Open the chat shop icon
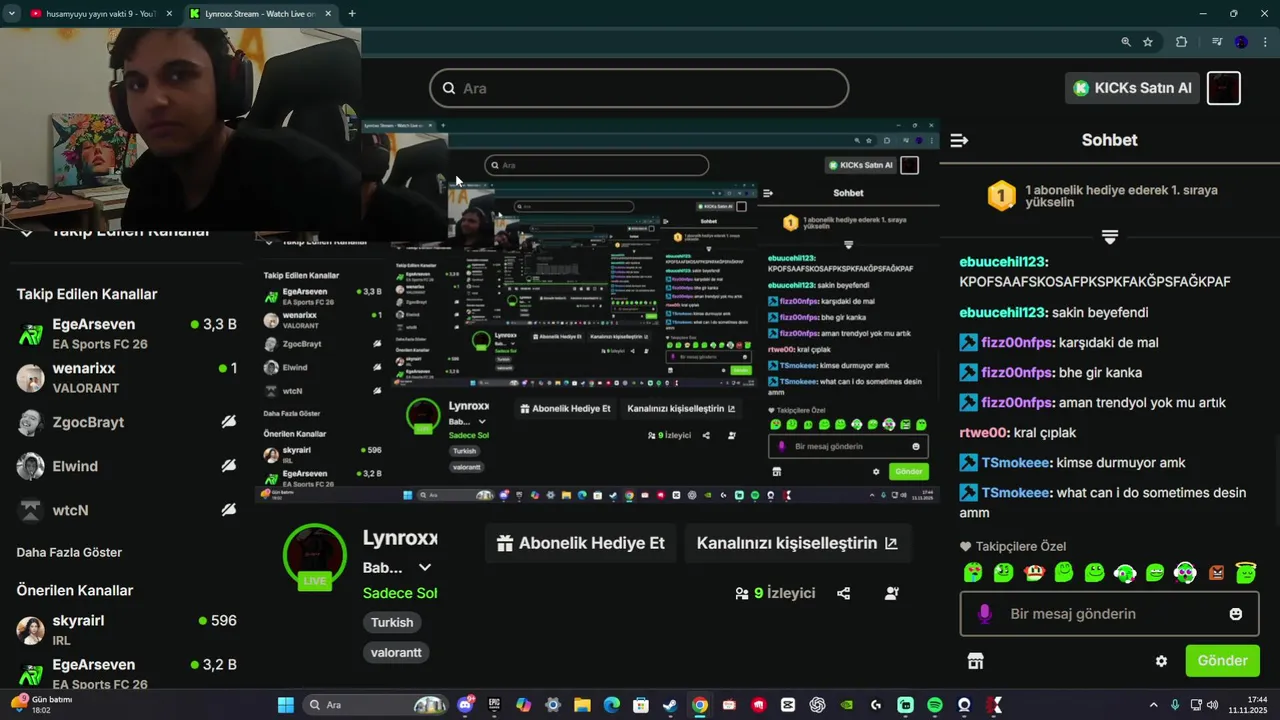The height and width of the screenshot is (720, 1280). [975, 661]
